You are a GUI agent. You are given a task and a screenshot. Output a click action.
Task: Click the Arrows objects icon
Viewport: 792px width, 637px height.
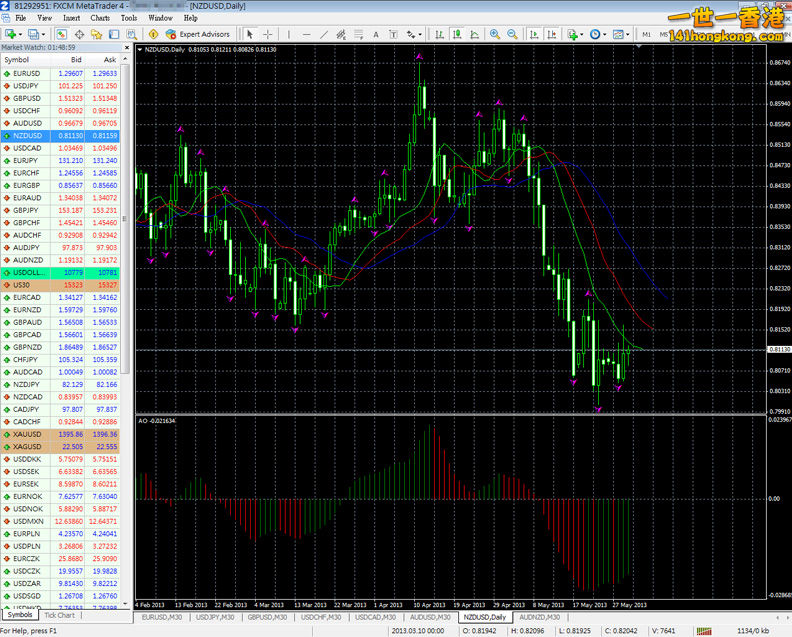pos(411,34)
